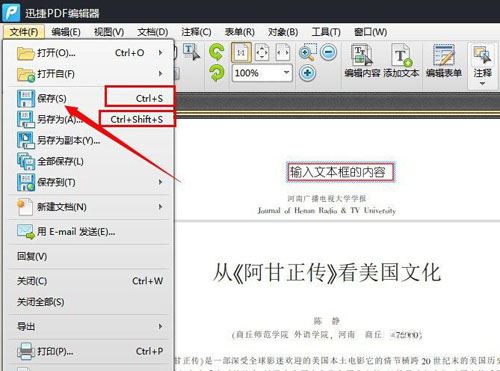Choose 回复(V) in the file menu
The height and width of the screenshot is (371, 500).
tap(89, 256)
